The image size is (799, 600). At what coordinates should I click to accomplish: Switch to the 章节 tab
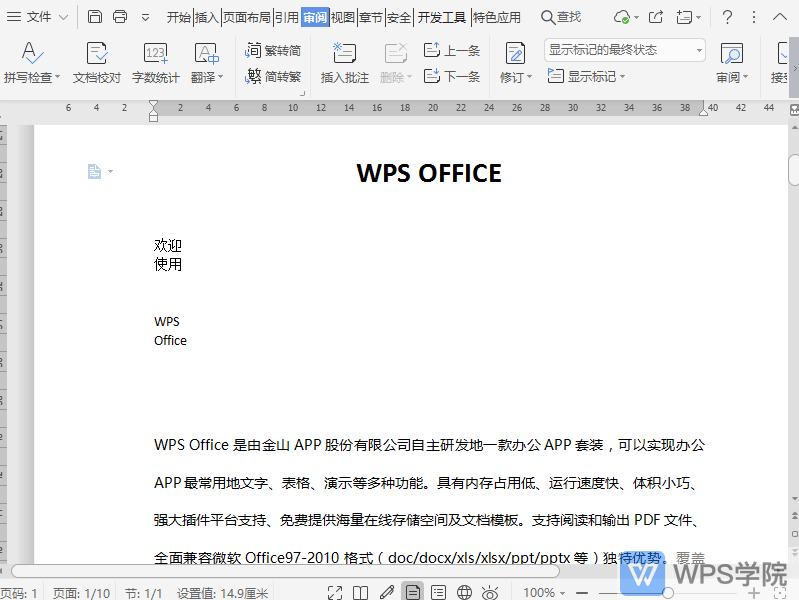(370, 17)
